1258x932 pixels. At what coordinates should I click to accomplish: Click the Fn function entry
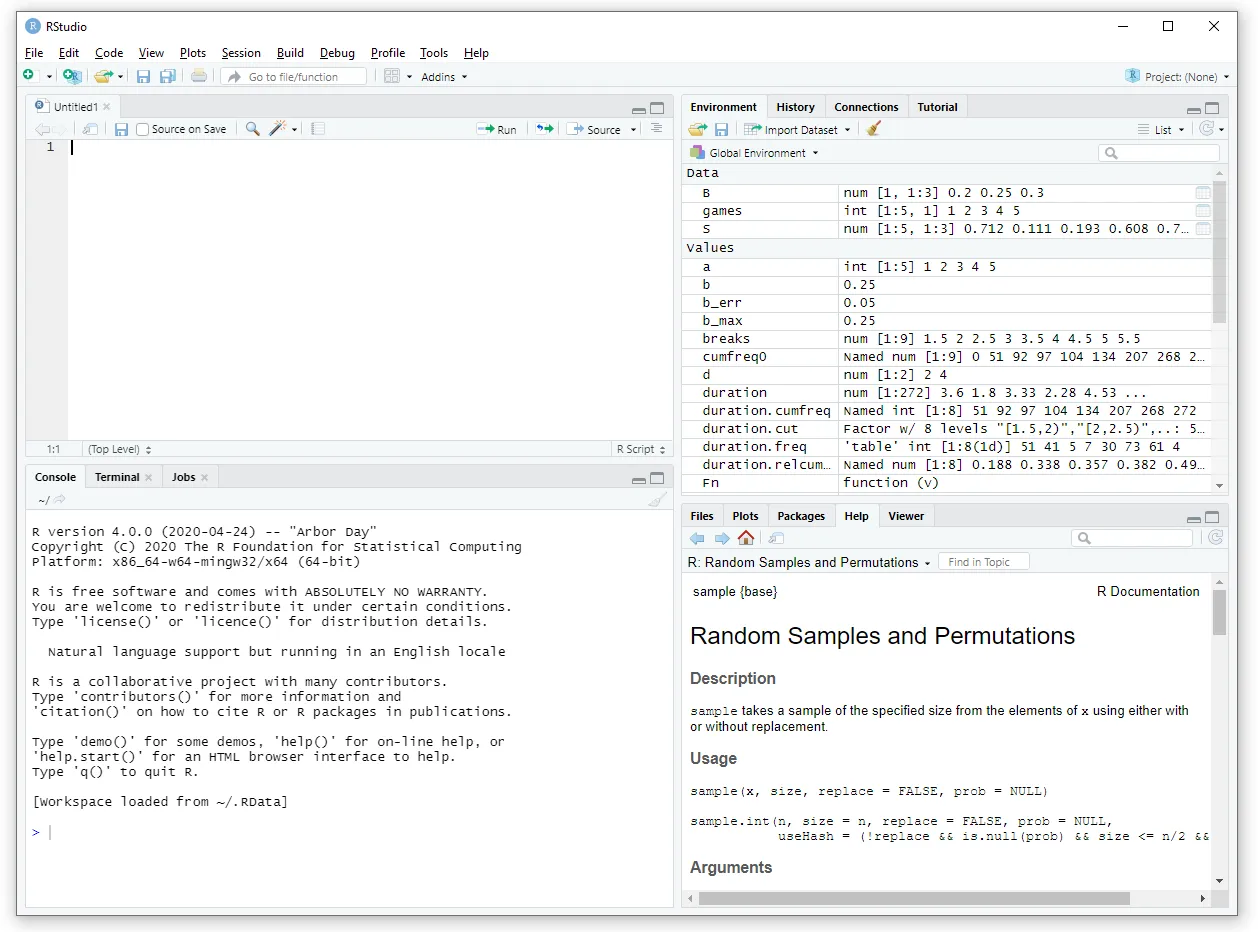[x=947, y=482]
